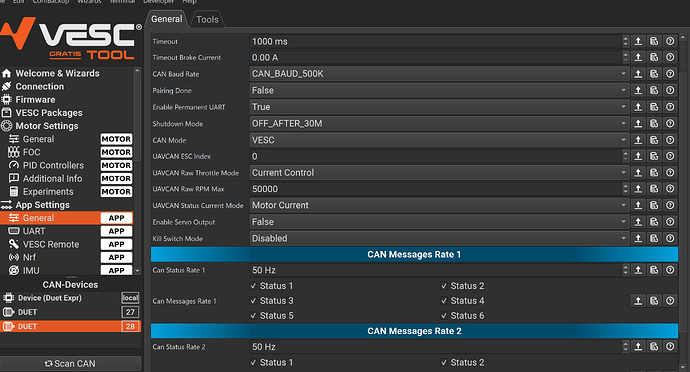
Task: Read default value for Pairing Done
Action: tap(654, 90)
